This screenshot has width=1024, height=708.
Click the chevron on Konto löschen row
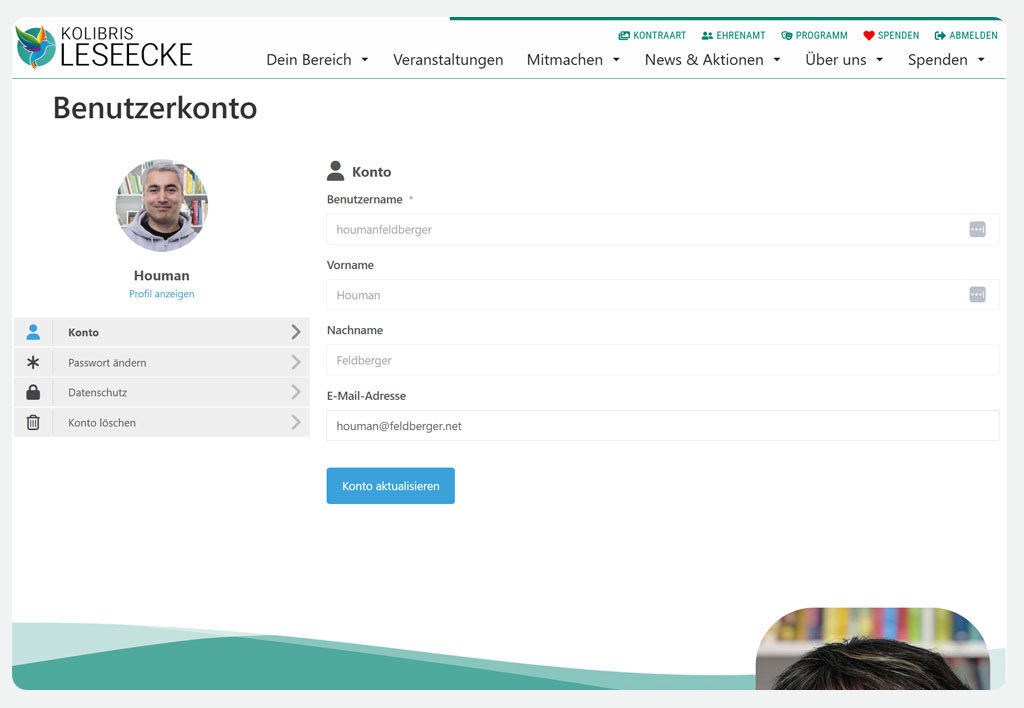296,422
